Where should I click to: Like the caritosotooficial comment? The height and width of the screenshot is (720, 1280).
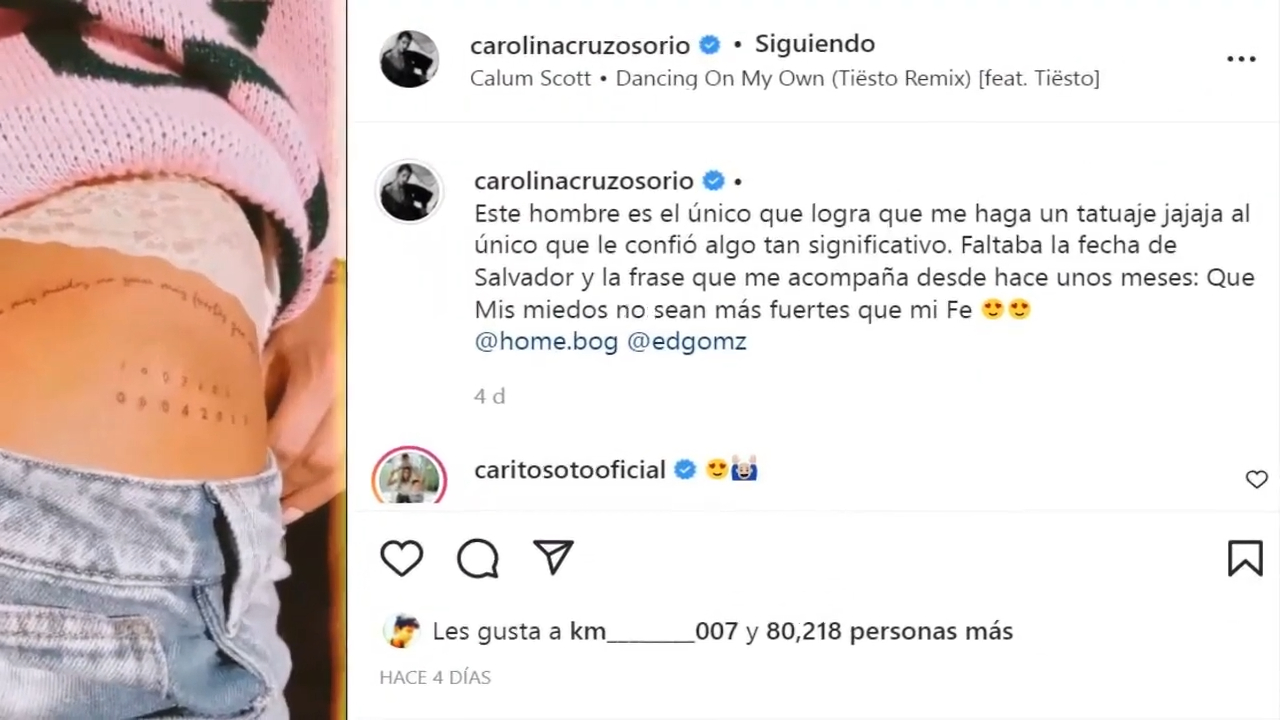pyautogui.click(x=1257, y=480)
